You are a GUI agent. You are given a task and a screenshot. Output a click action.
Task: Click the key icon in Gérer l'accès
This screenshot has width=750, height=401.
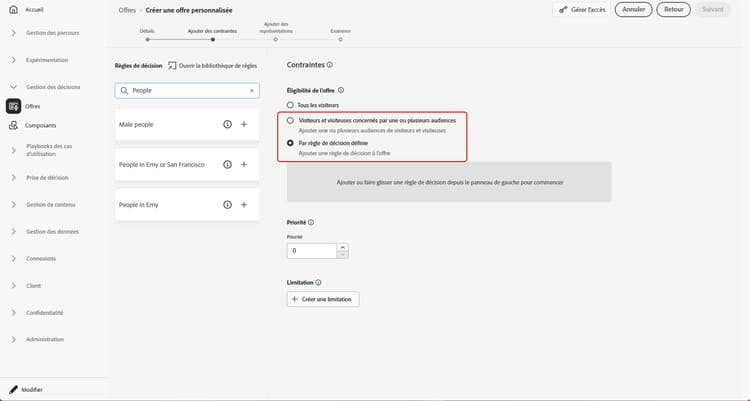[x=563, y=10]
